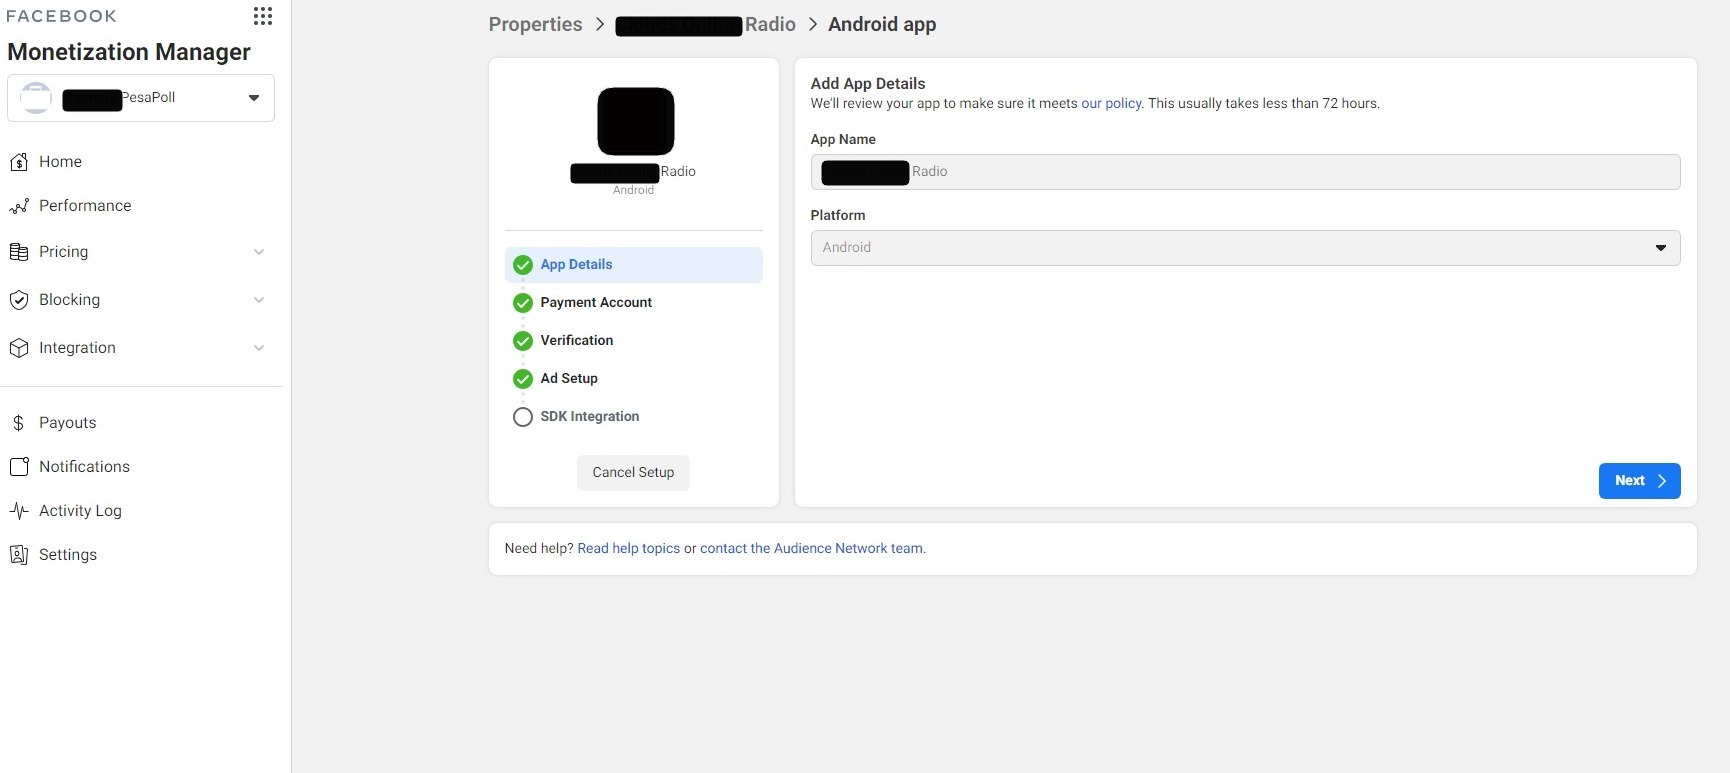Click the Payouts dollar icon

18,423
